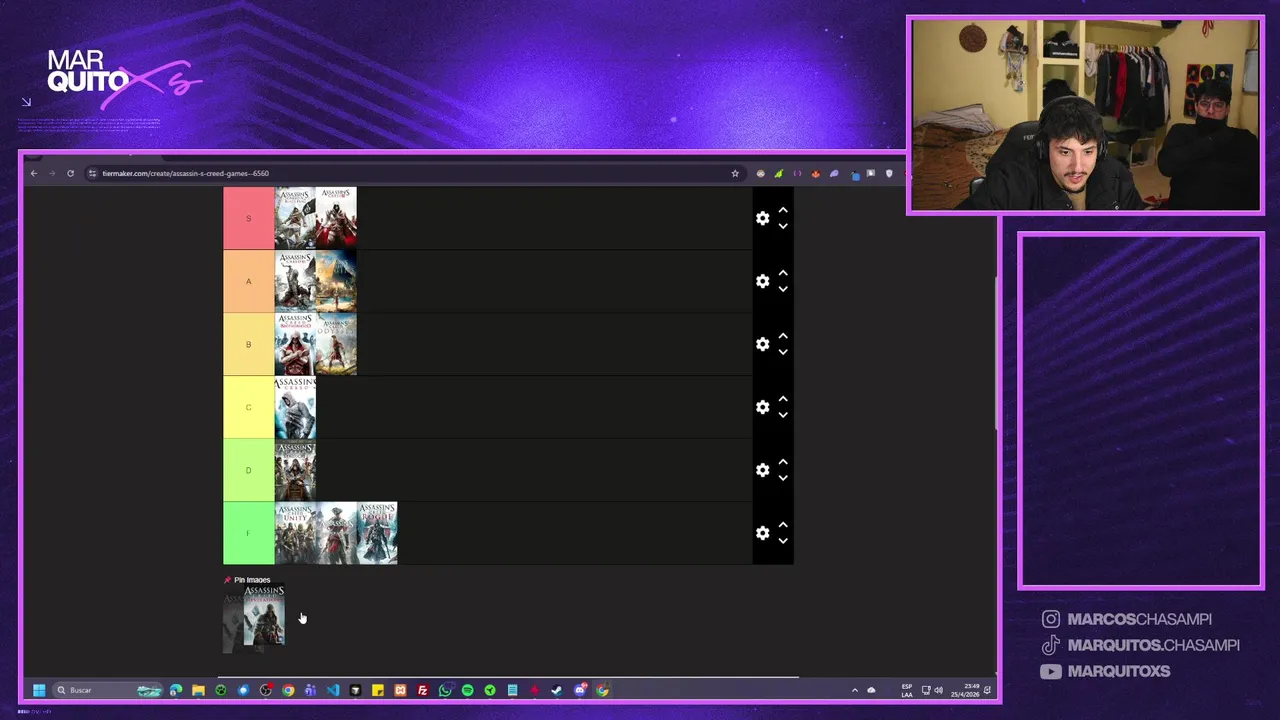
Task: Click the browser back arrow
Action: [x=33, y=173]
